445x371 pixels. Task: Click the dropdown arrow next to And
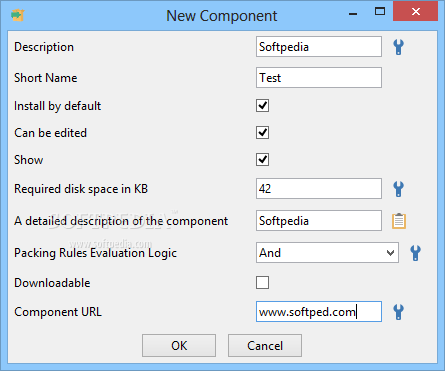[391, 253]
